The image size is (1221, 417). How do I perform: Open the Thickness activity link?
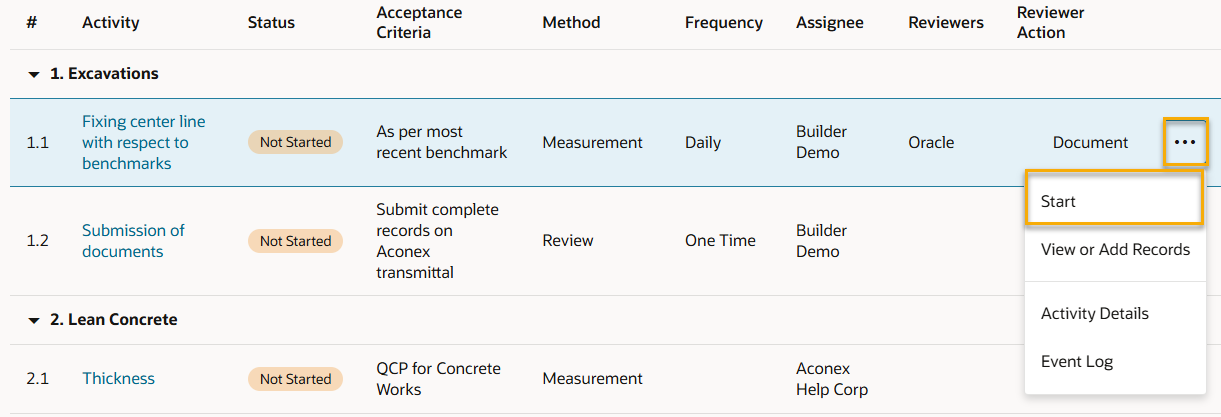tap(118, 378)
